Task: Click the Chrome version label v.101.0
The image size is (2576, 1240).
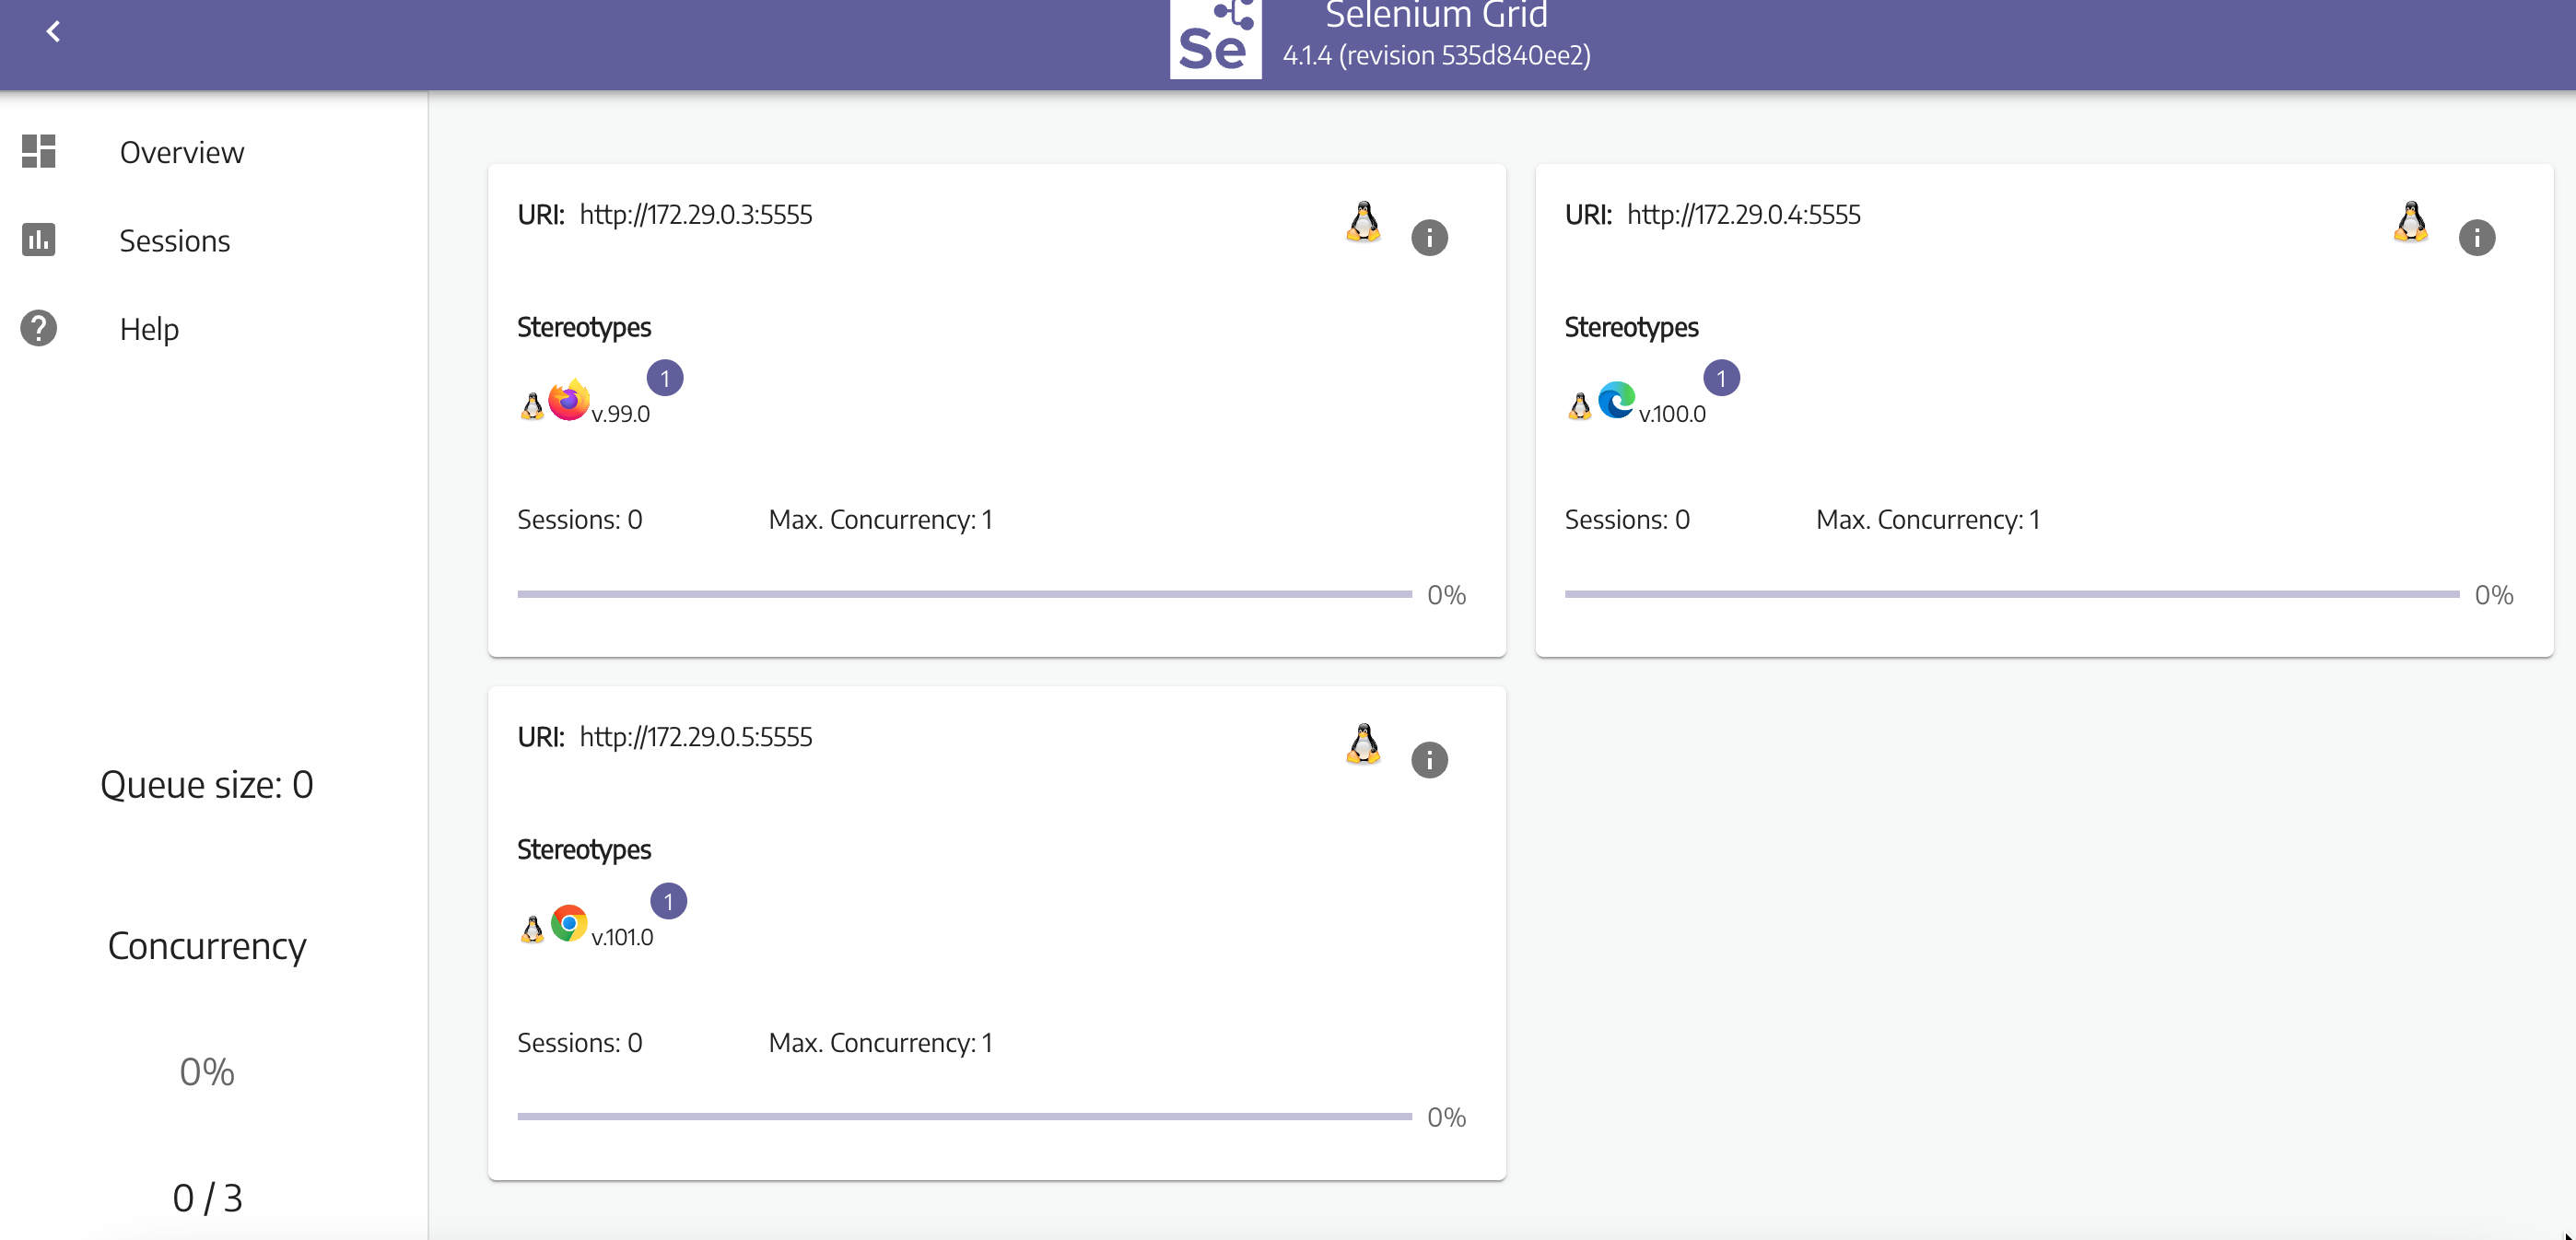Action: tap(622, 937)
